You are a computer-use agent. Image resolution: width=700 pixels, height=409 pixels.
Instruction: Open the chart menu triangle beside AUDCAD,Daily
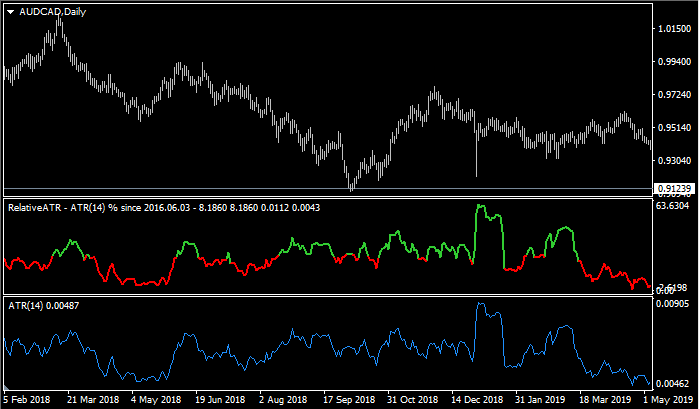(x=10, y=11)
